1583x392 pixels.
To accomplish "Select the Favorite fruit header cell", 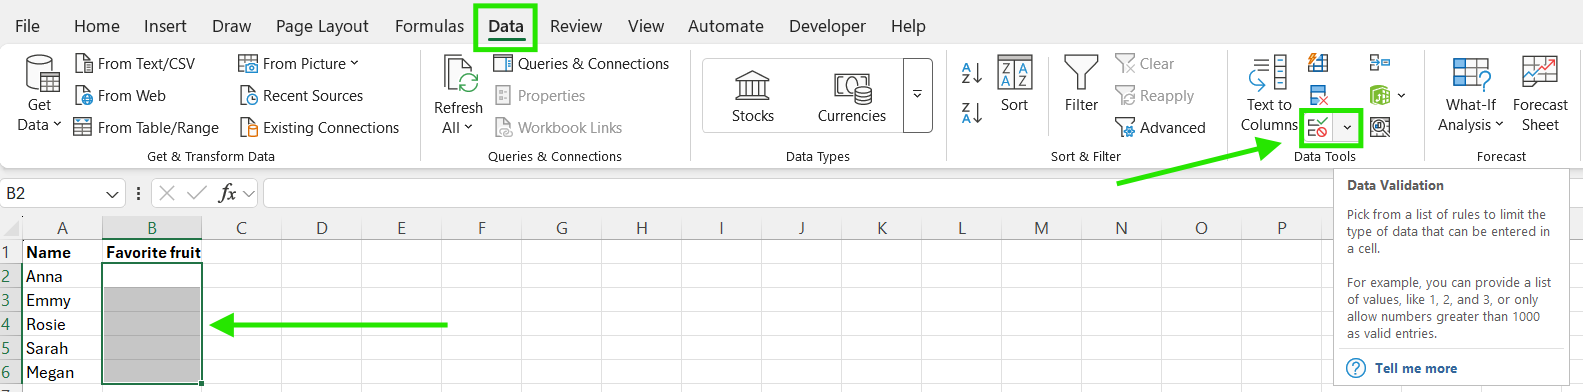I will pyautogui.click(x=152, y=252).
